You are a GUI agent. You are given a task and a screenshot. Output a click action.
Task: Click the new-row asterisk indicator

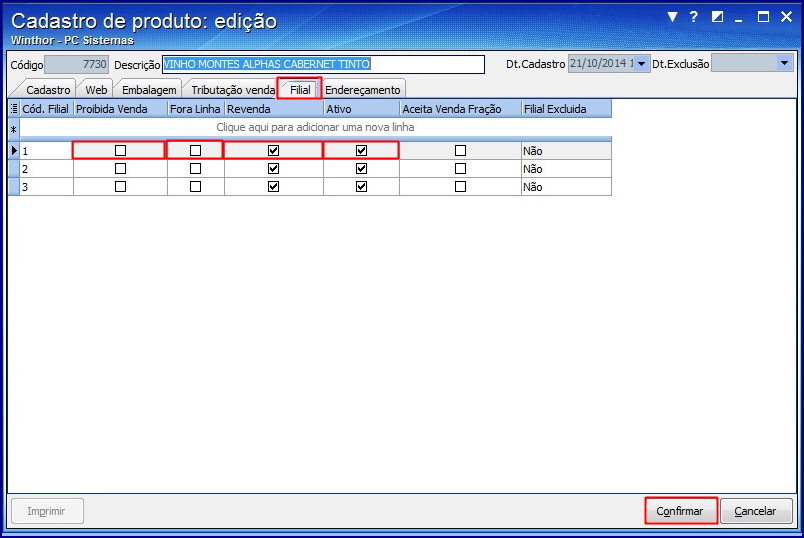pos(14,130)
